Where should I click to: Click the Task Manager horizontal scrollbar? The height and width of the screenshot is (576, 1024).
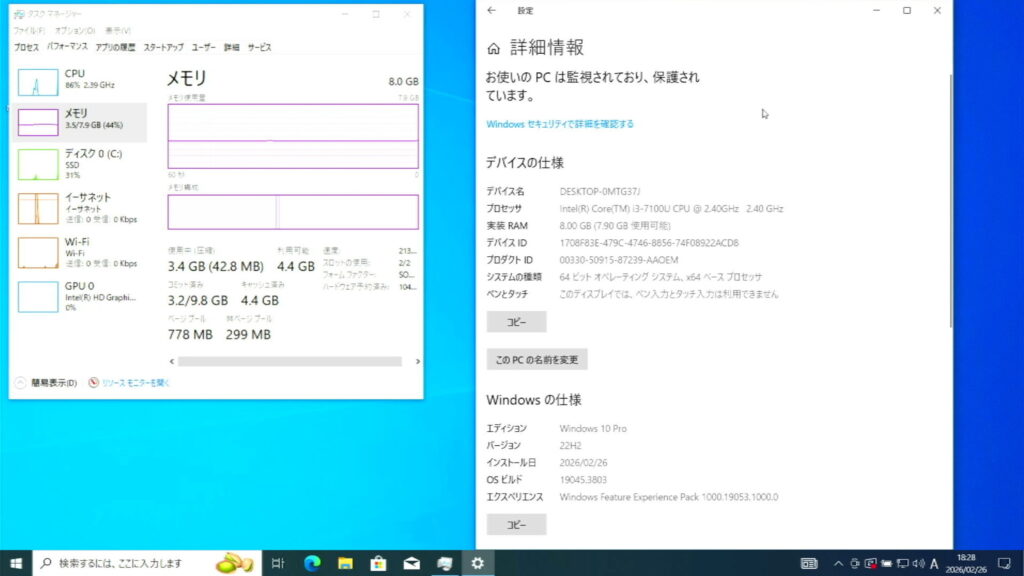[x=288, y=361]
